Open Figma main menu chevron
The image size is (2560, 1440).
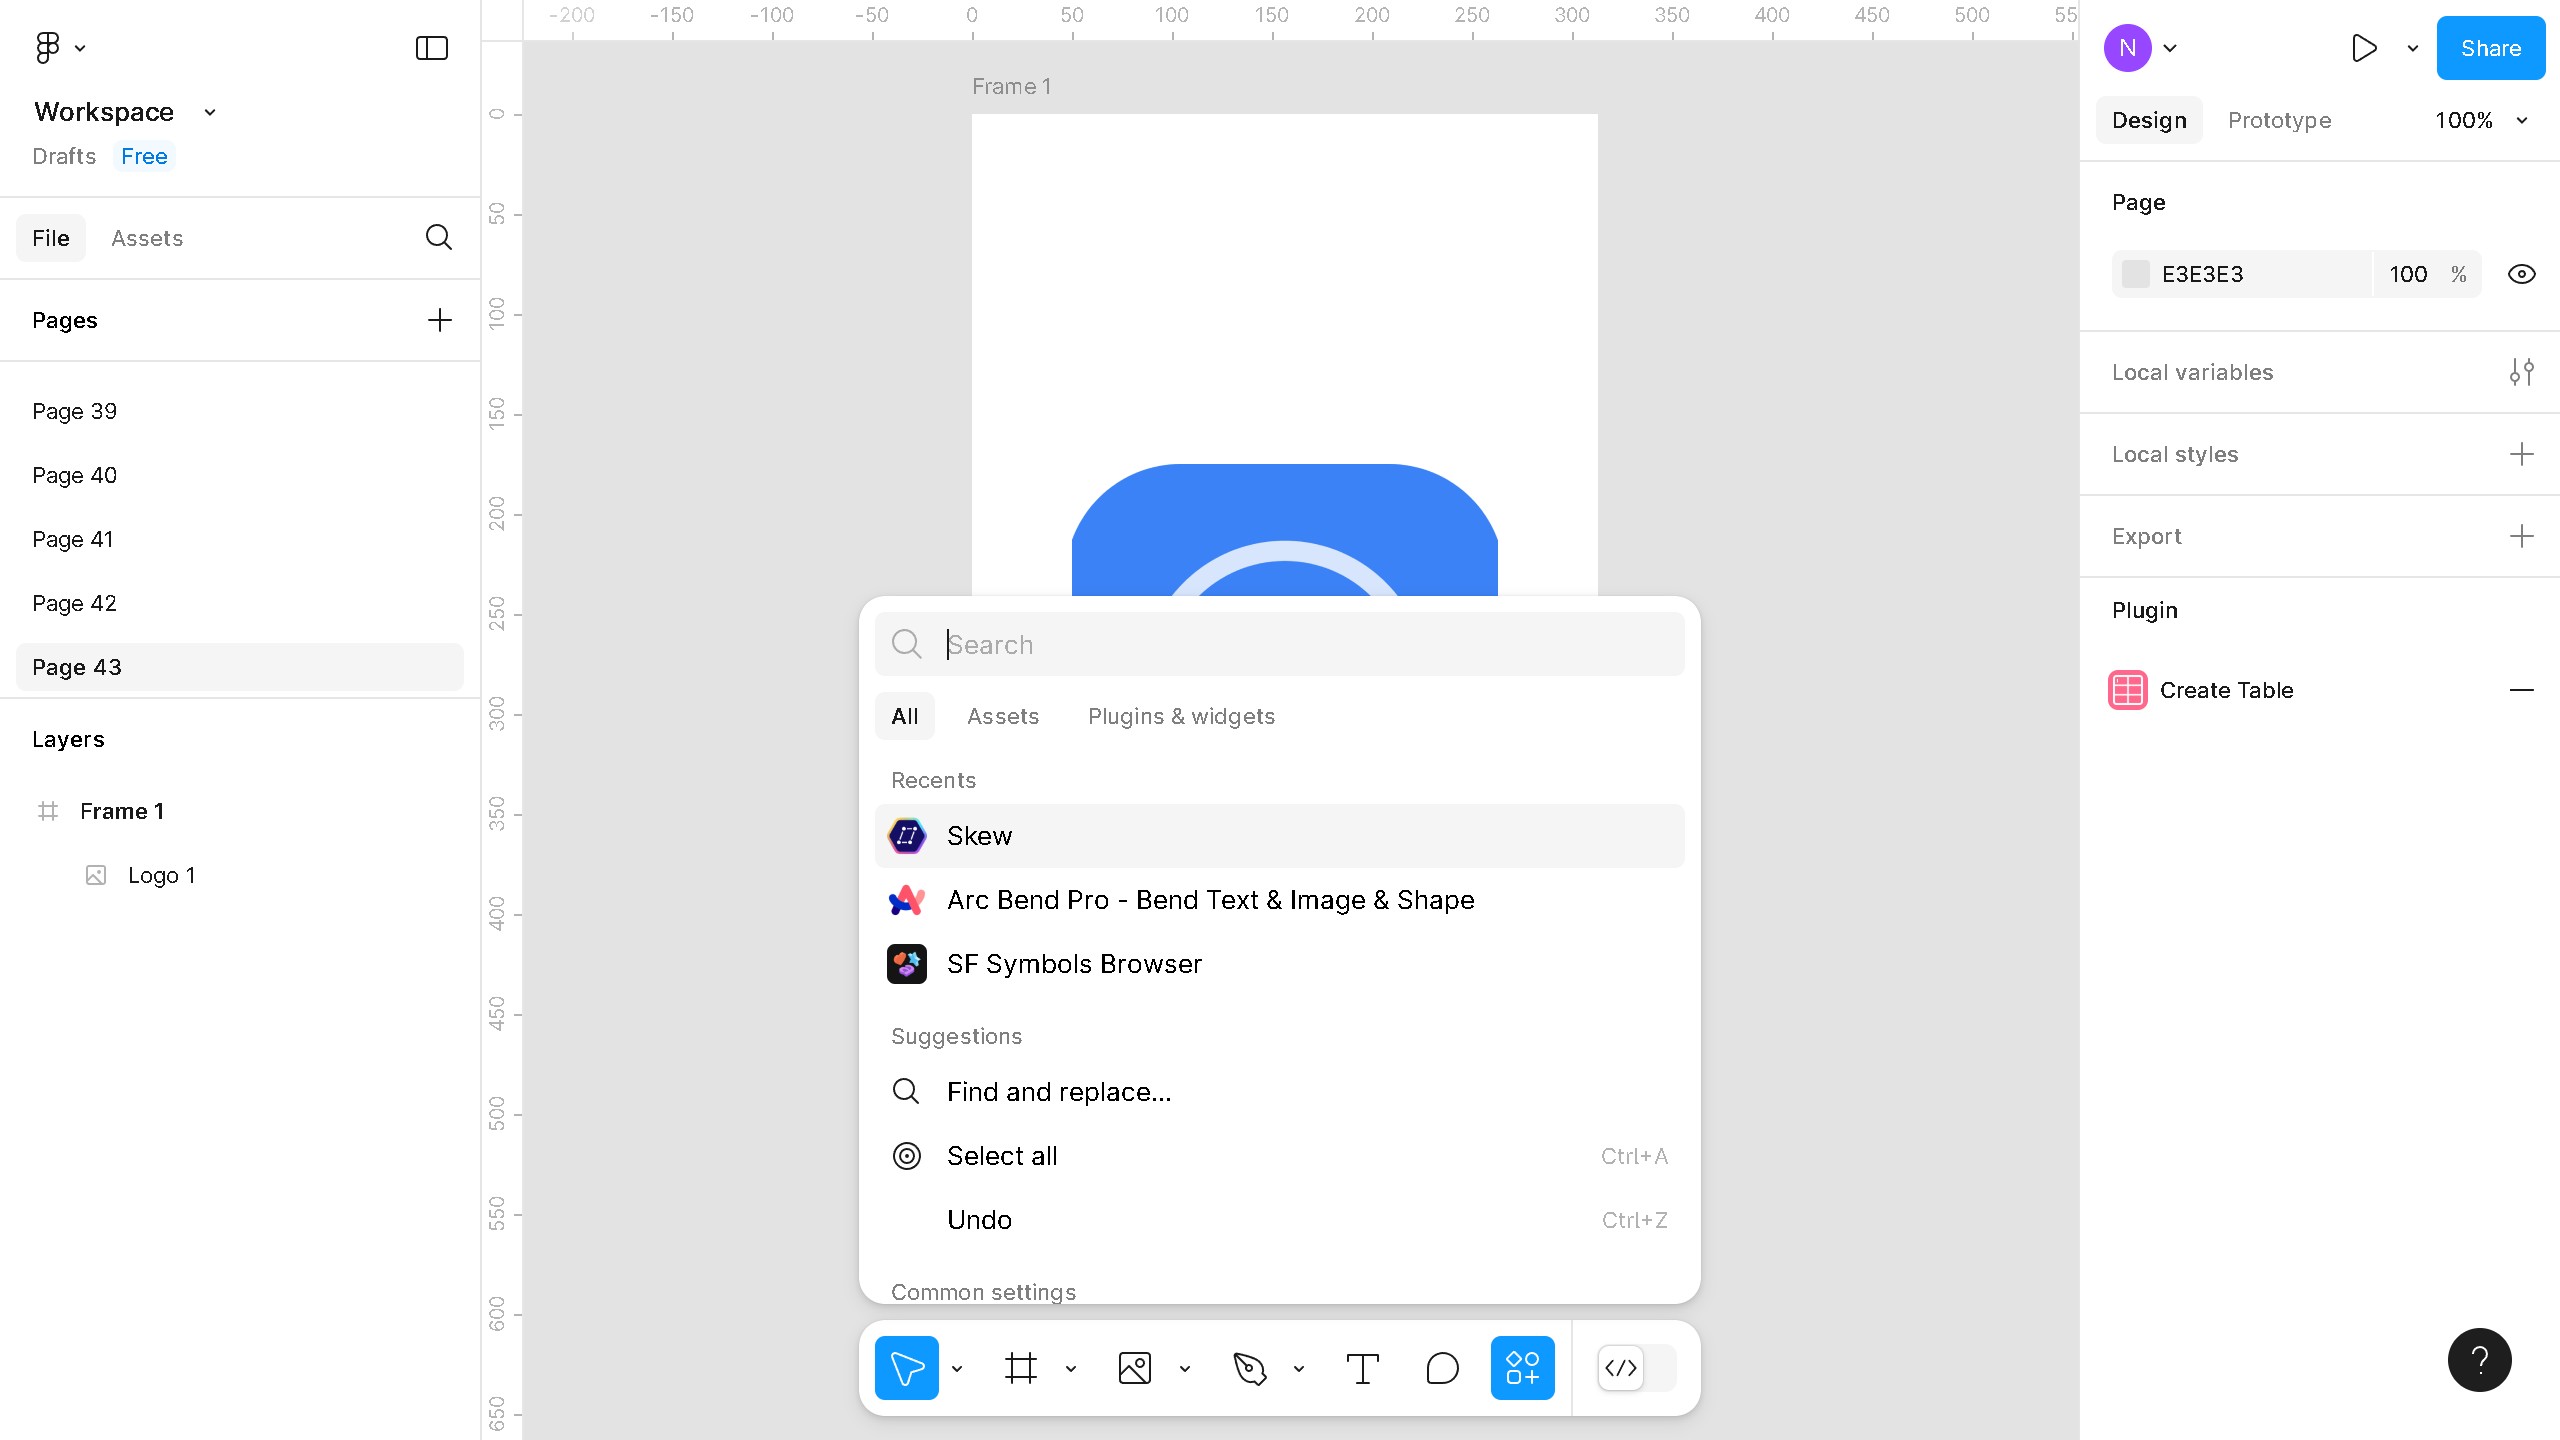point(80,48)
